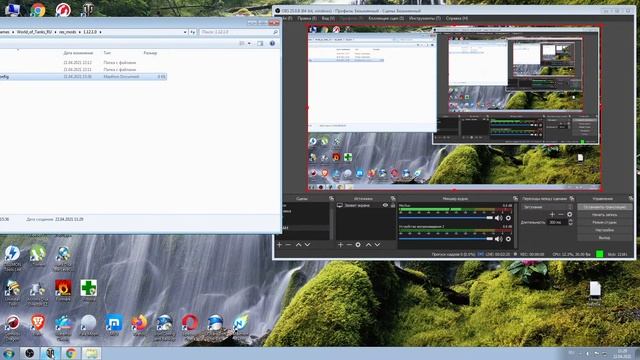The height and width of the screenshot is (360, 640).
Task: Select the Firefox desktop shortcut
Action: click(x=139, y=324)
